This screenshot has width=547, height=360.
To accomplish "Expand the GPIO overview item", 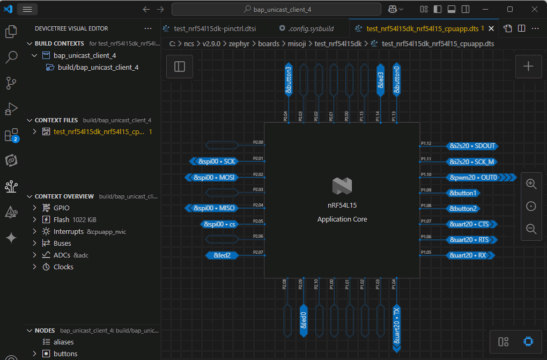I will 35,208.
